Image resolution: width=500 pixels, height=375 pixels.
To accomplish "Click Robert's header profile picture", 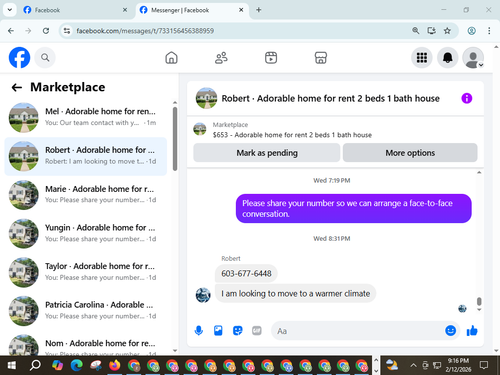I will click(x=206, y=98).
